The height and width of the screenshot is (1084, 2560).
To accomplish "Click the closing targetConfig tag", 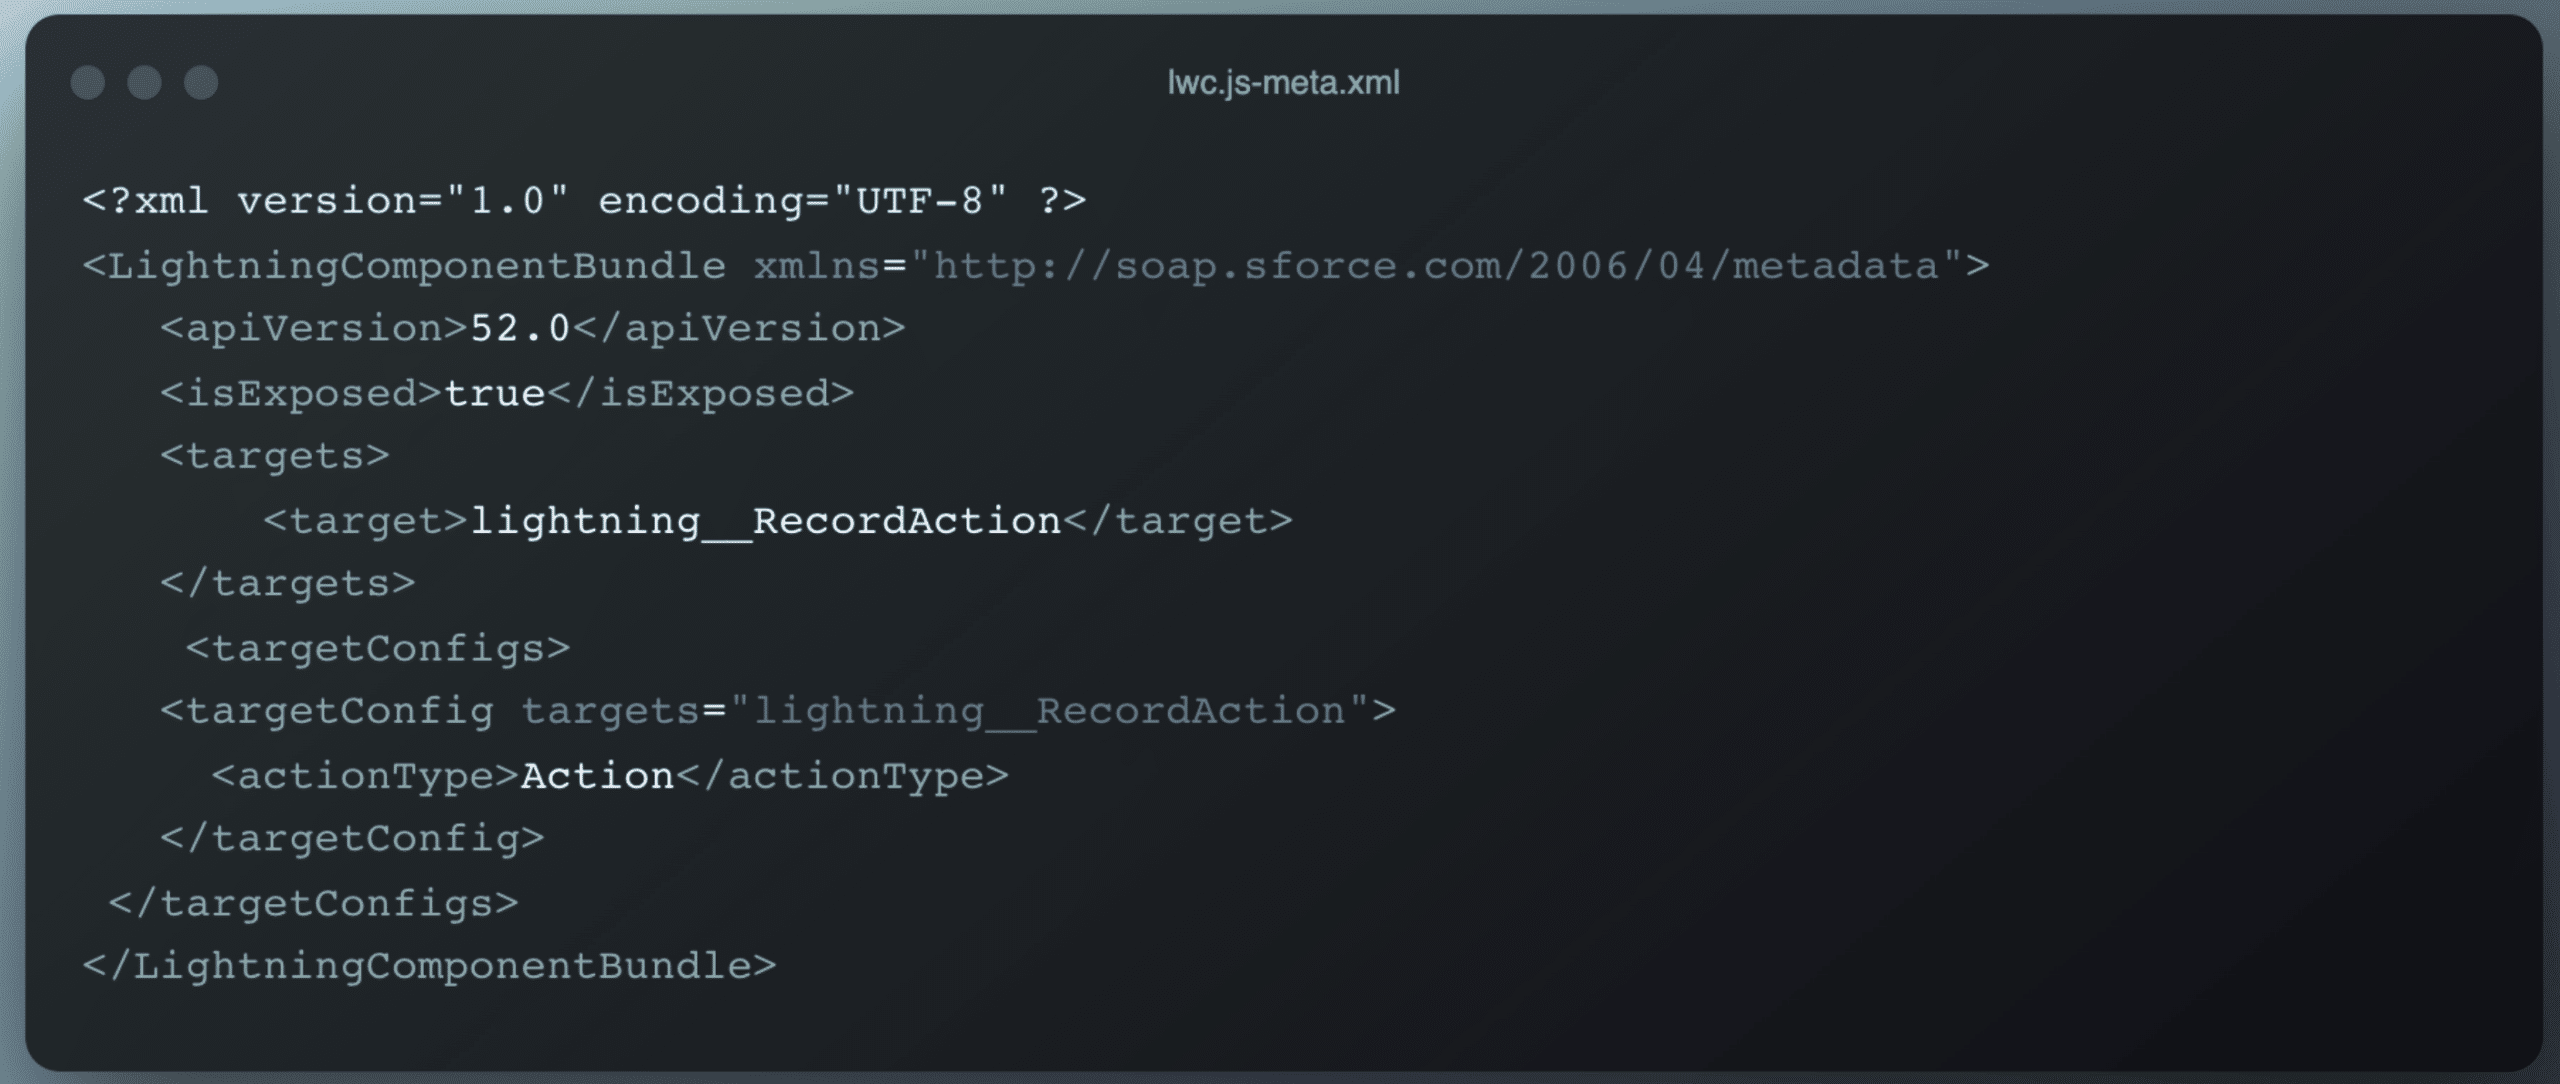I will click(352, 839).
